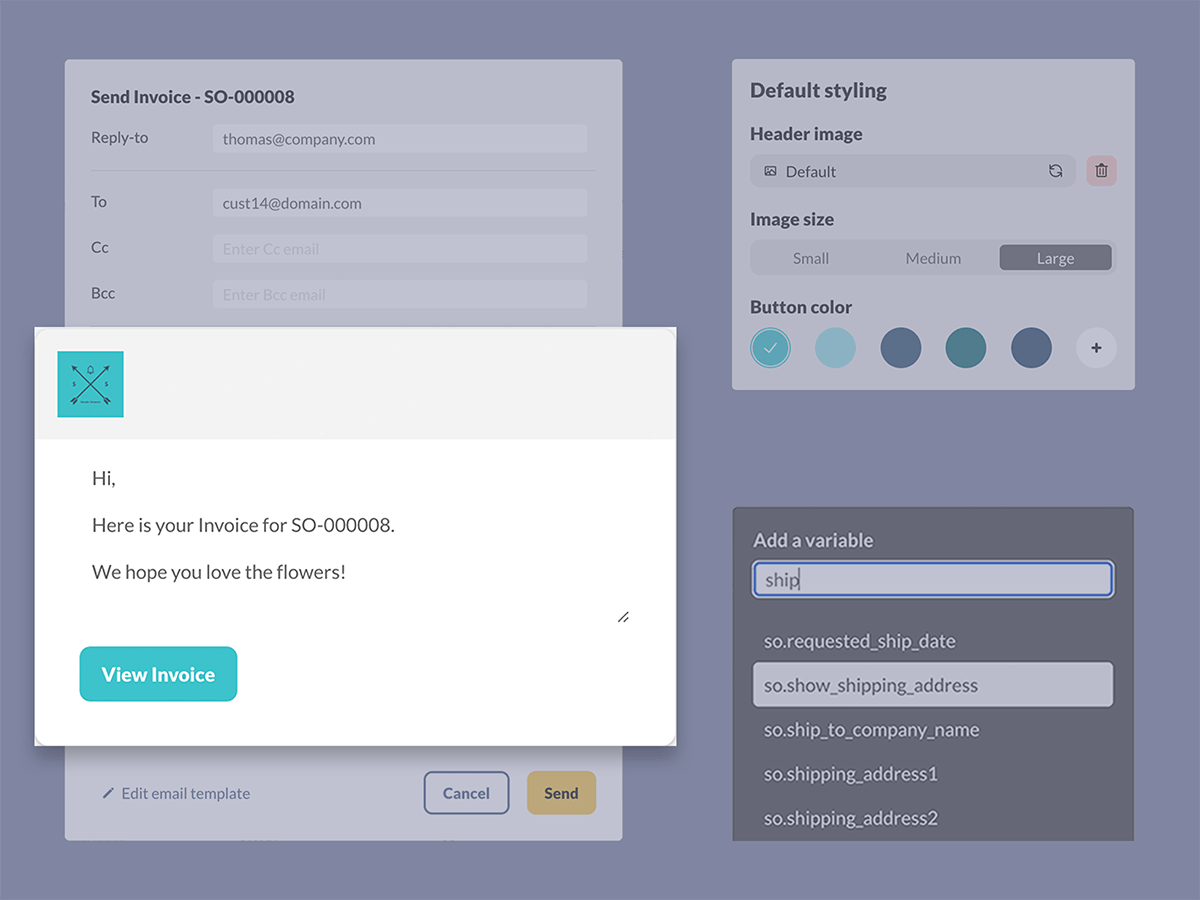Click the plus icon to add color
Image resolution: width=1200 pixels, height=900 pixels.
[1096, 348]
